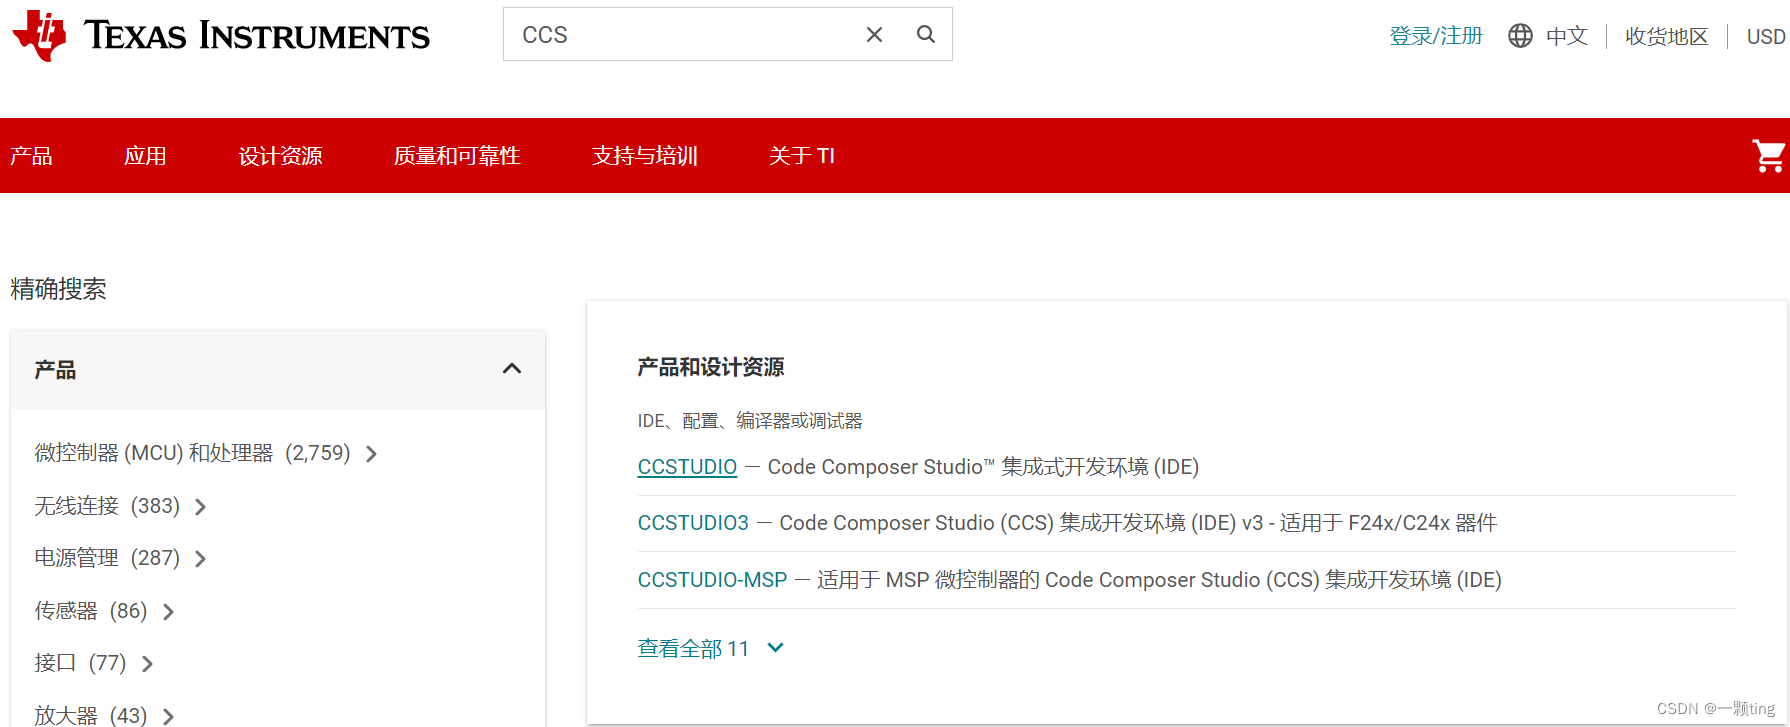The width and height of the screenshot is (1790, 727).
Task: Click the IDE、配置、编译器或调试器 label
Action: [x=750, y=421]
